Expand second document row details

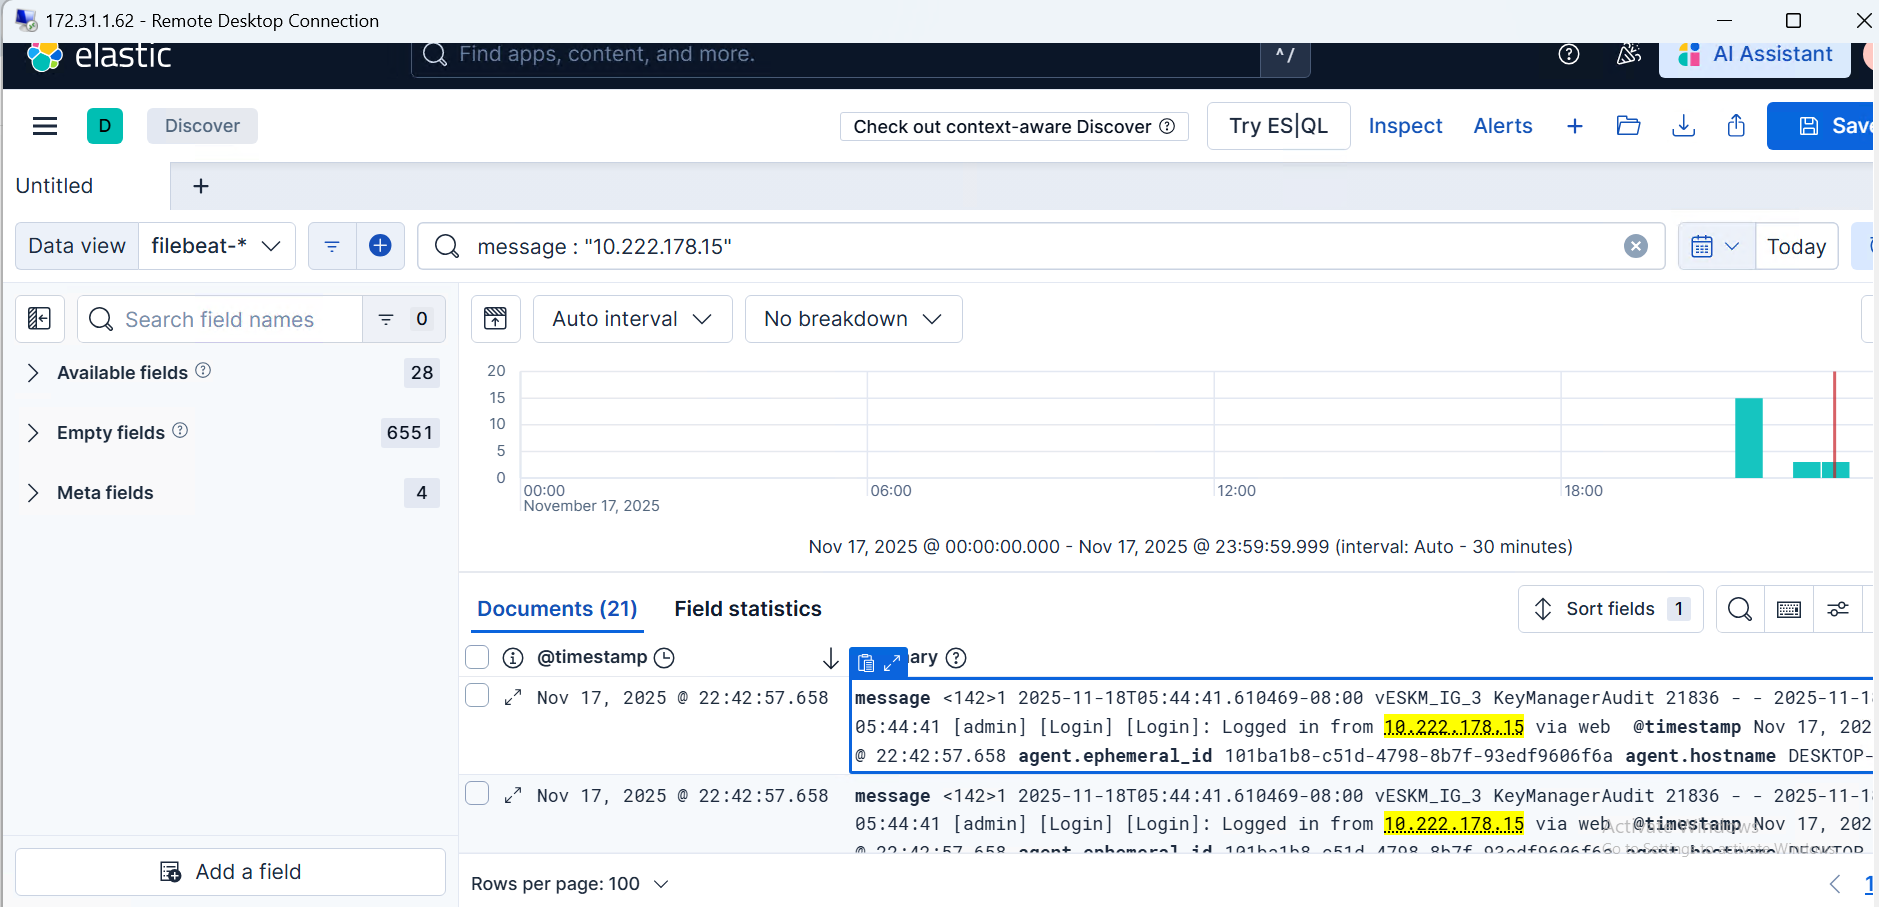click(513, 796)
